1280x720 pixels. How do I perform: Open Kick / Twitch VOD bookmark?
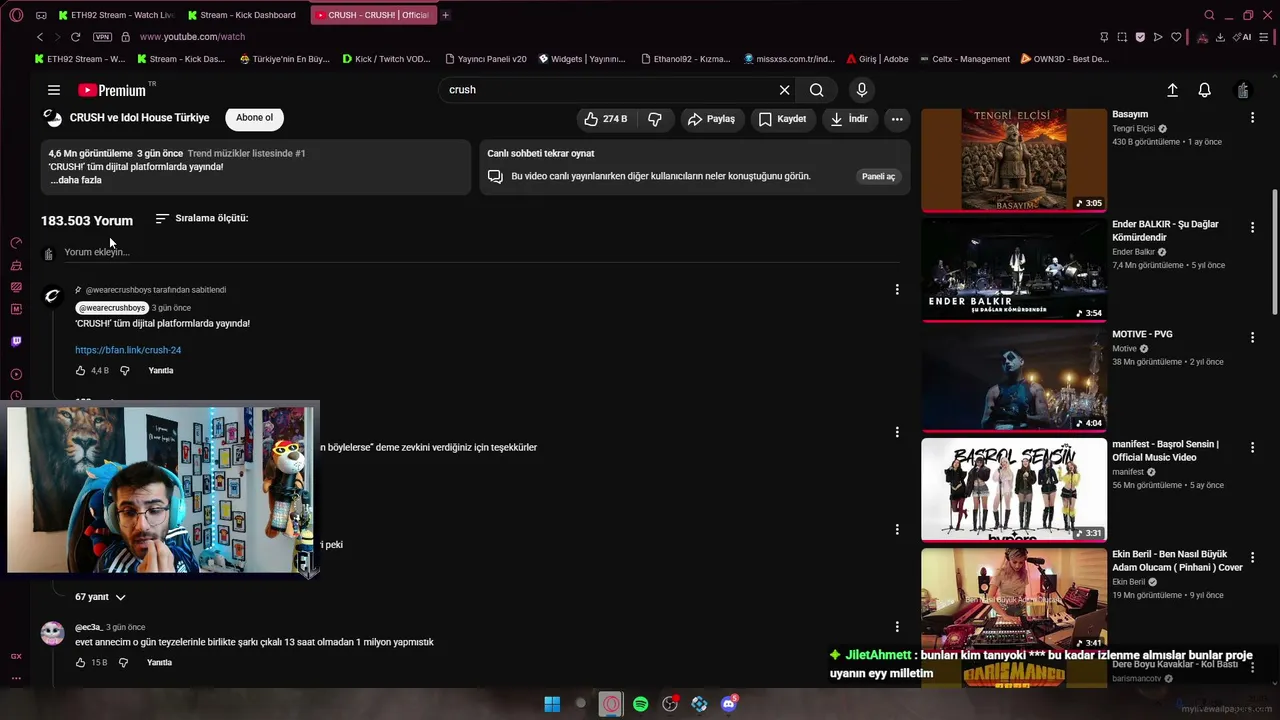click(x=386, y=59)
